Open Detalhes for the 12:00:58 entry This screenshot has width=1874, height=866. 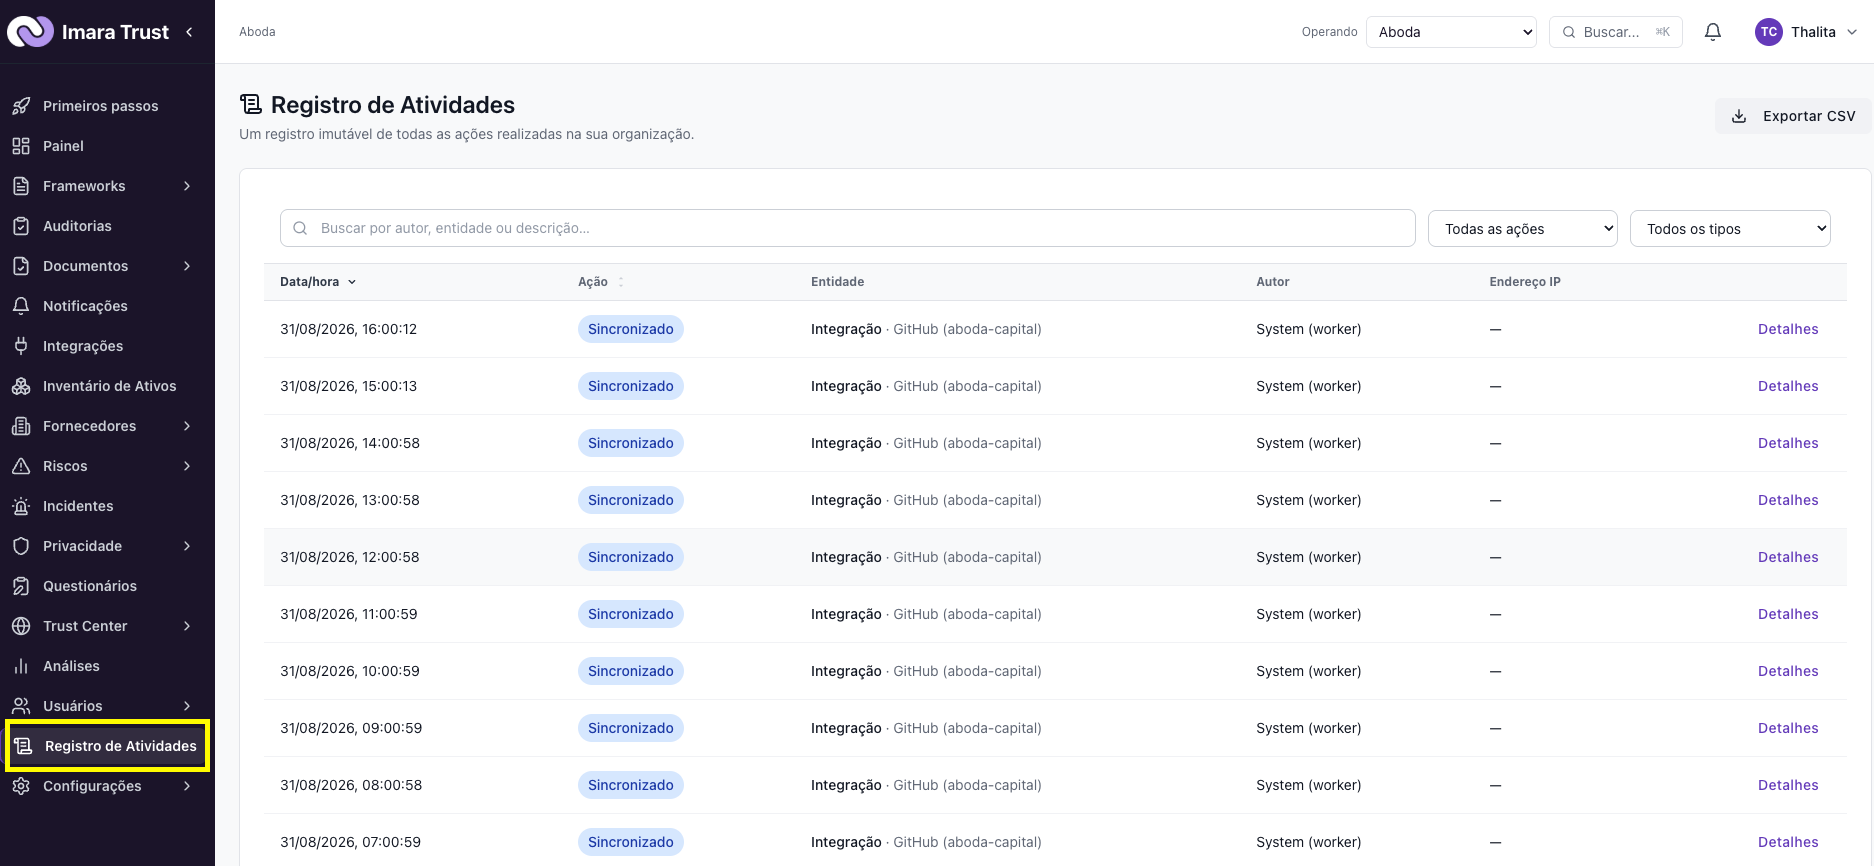pyautogui.click(x=1788, y=557)
